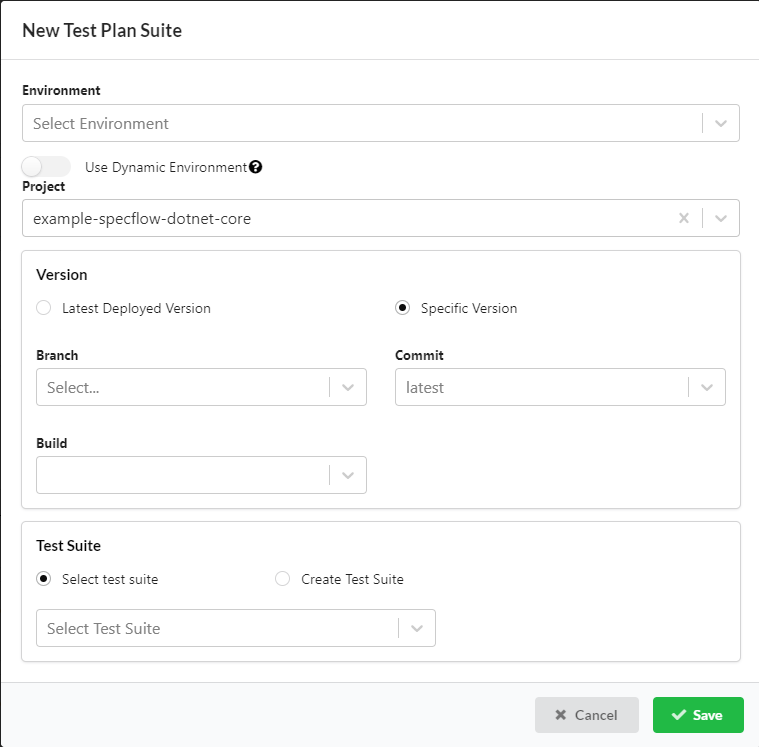Choose the Create Test Suite radio option
The image size is (759, 747).
tap(283, 578)
